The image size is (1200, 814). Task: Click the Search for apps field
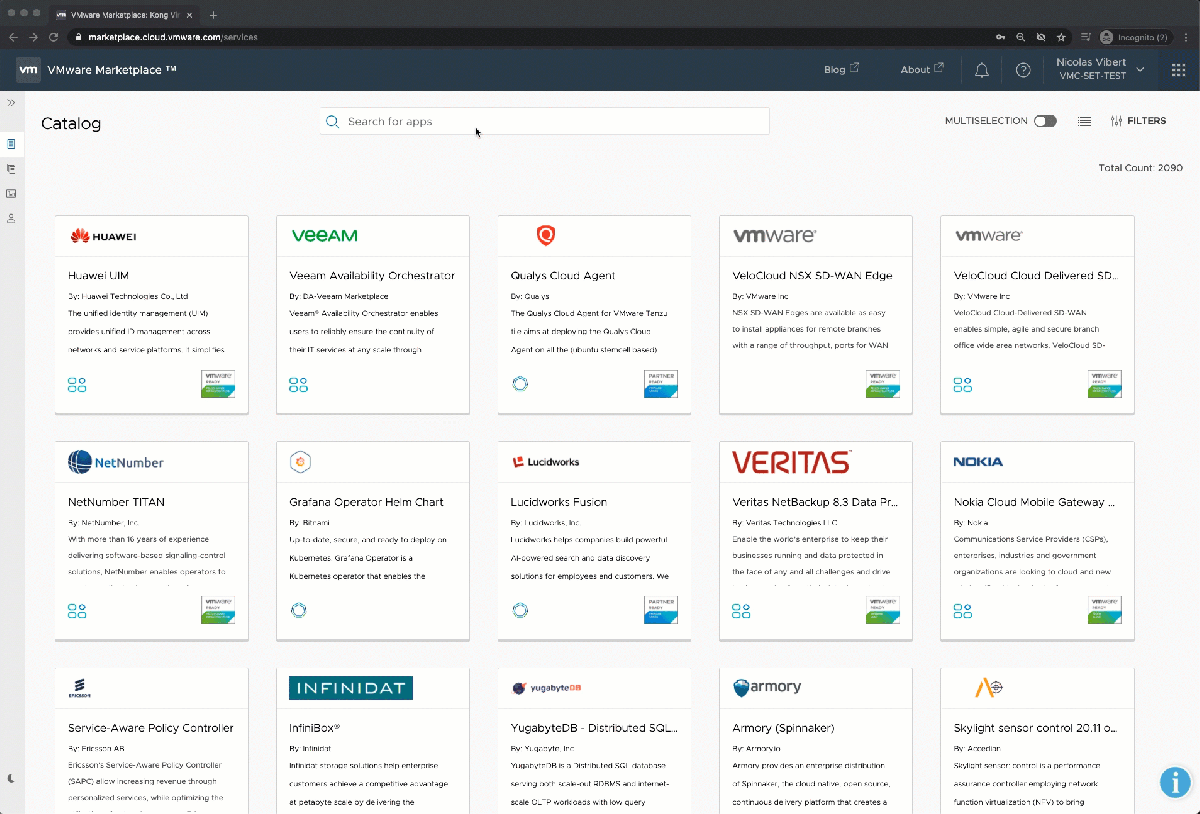tap(545, 121)
